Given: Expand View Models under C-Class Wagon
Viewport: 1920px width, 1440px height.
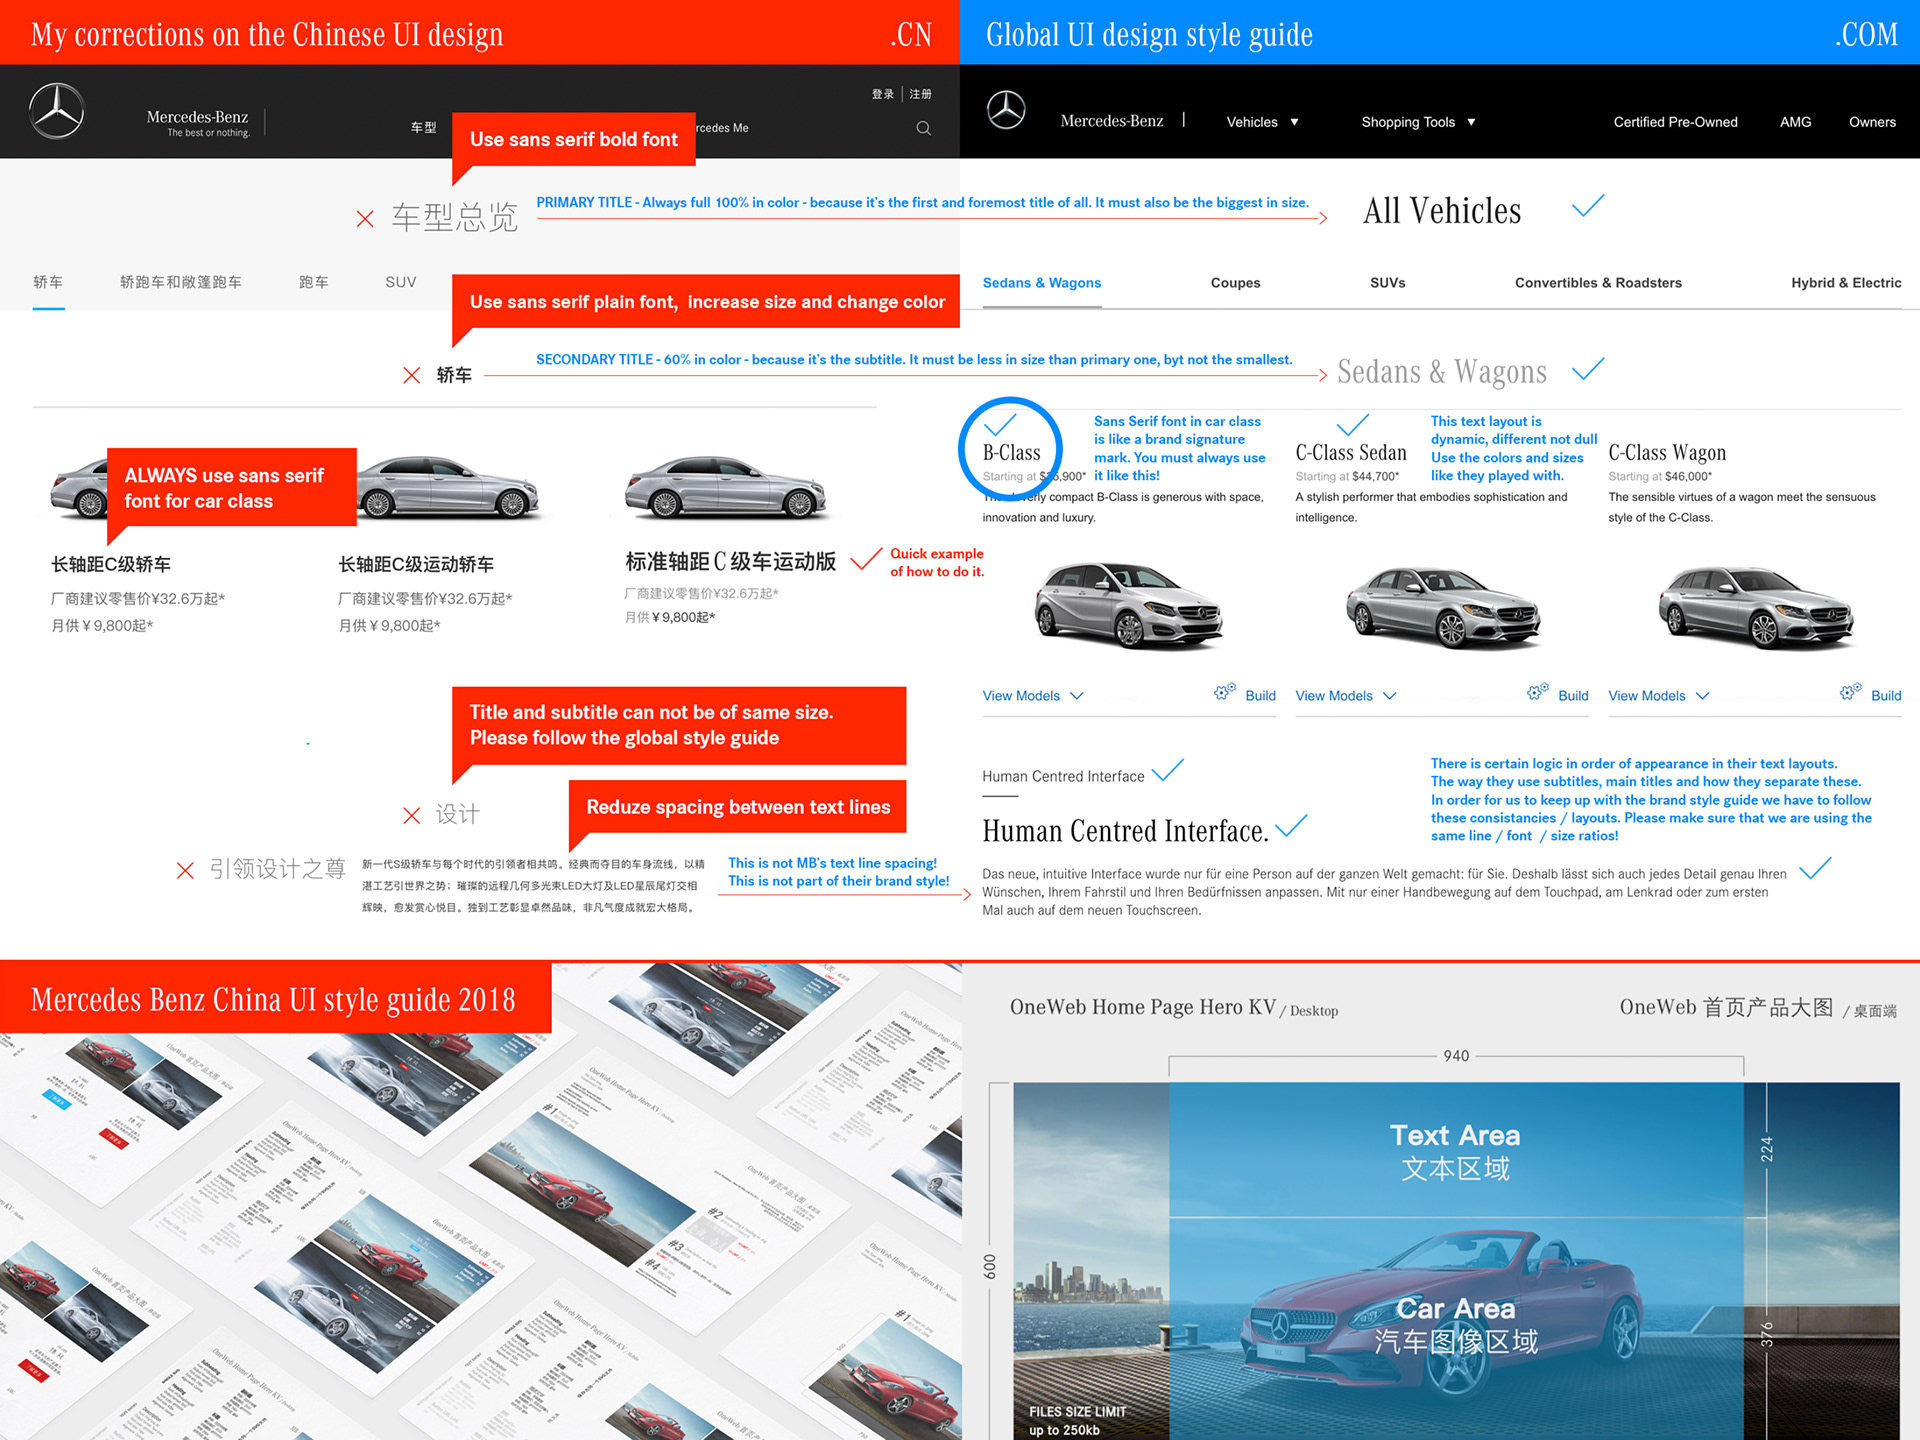Looking at the screenshot, I should pos(1659,696).
